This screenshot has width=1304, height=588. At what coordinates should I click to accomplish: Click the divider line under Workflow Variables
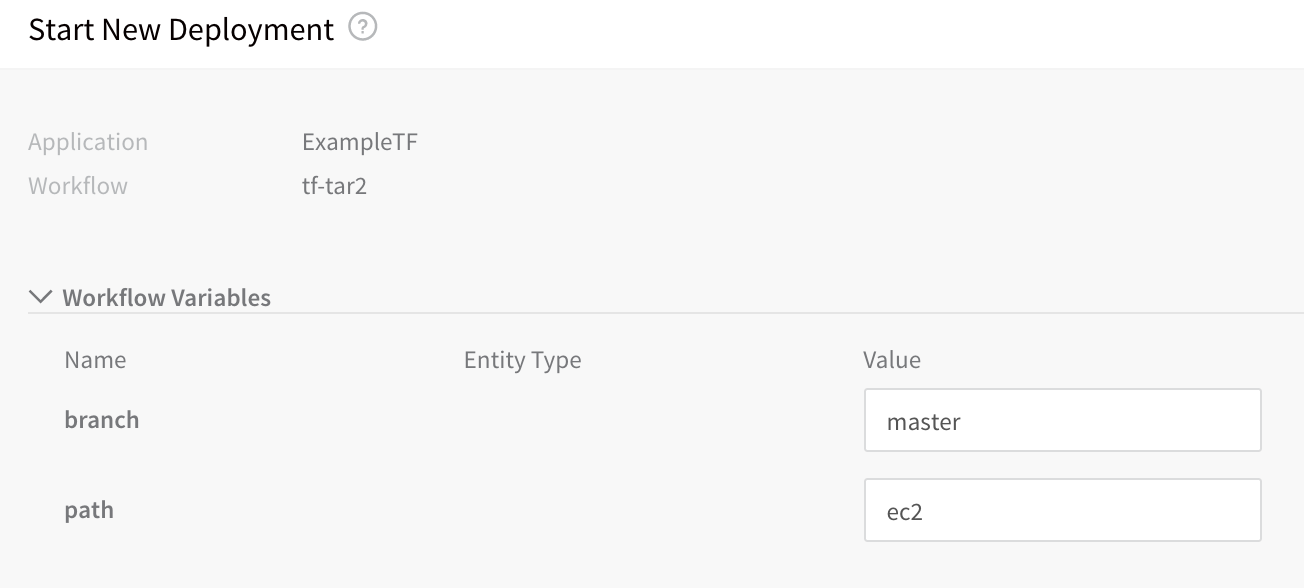coord(666,313)
